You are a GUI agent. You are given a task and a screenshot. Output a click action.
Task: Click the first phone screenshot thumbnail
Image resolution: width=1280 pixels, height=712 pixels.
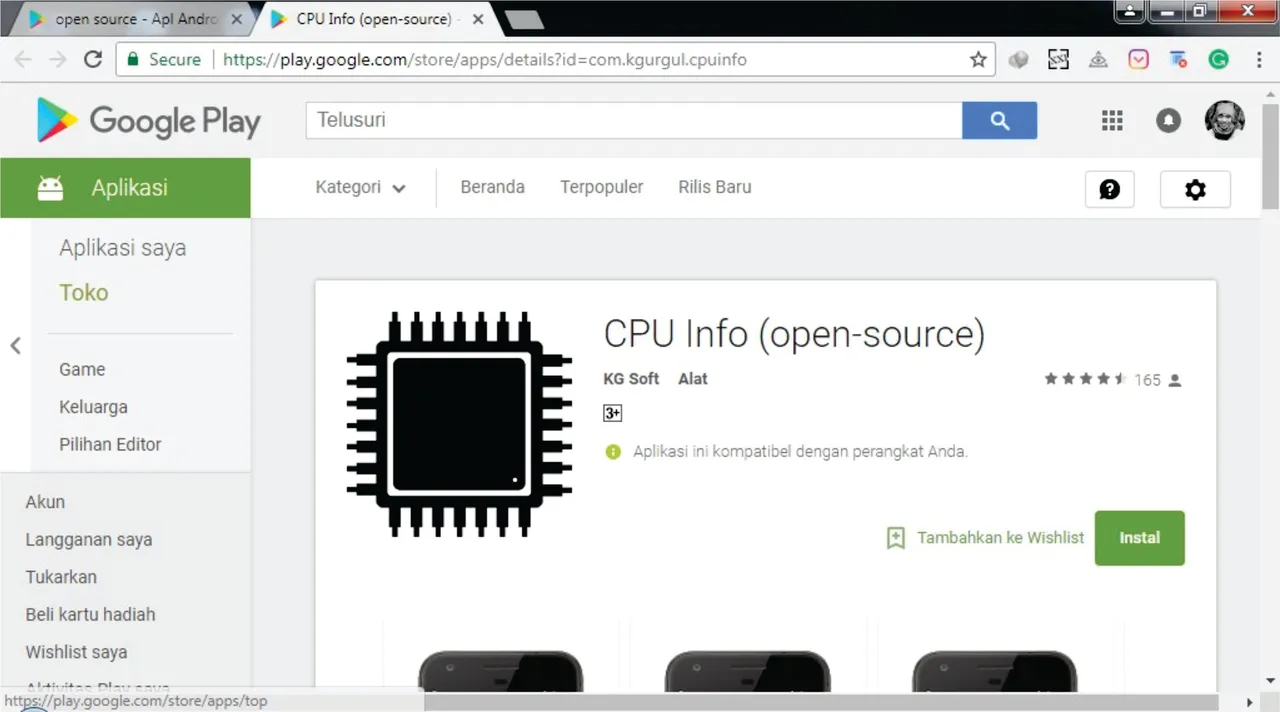coord(501,670)
